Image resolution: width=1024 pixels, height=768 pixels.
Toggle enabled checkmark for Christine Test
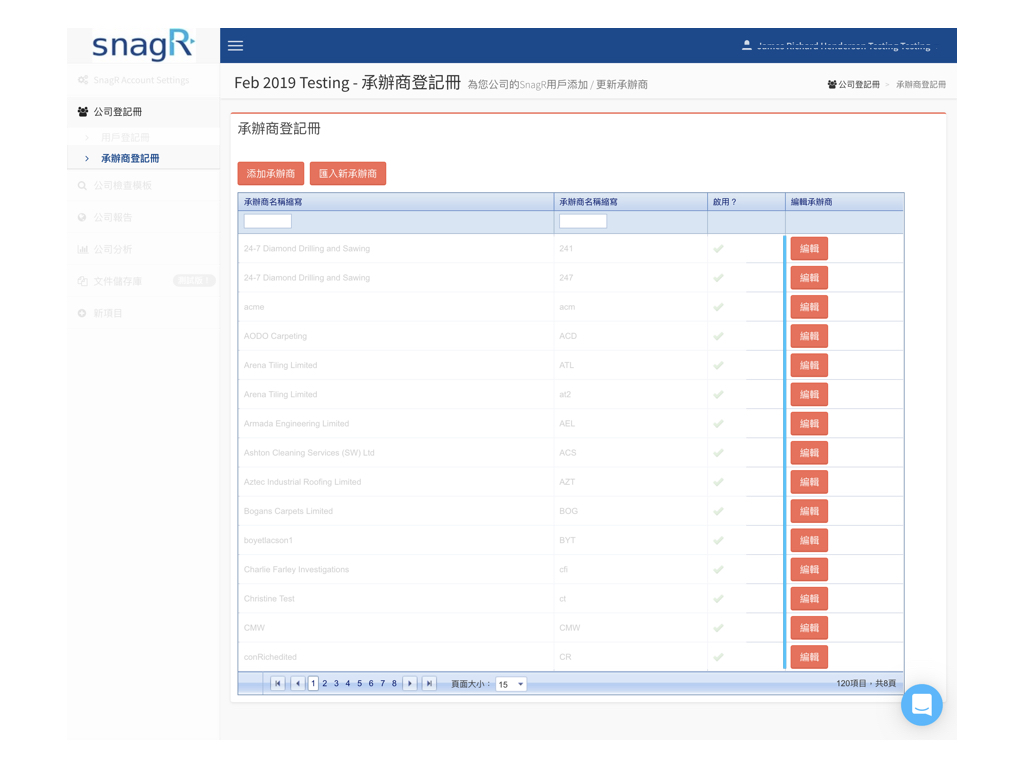pyautogui.click(x=718, y=599)
